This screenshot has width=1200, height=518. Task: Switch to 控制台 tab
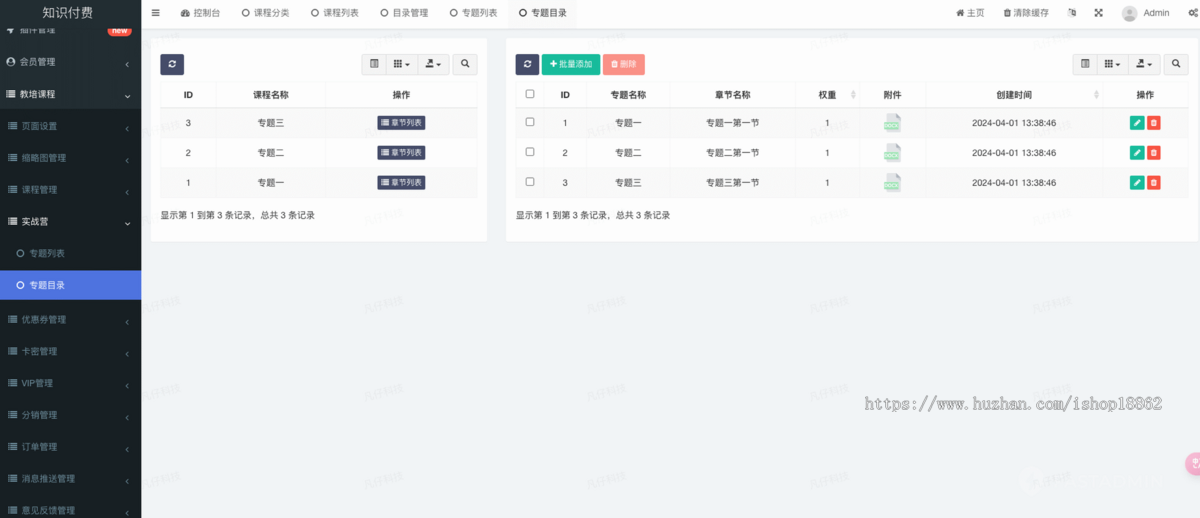point(200,13)
